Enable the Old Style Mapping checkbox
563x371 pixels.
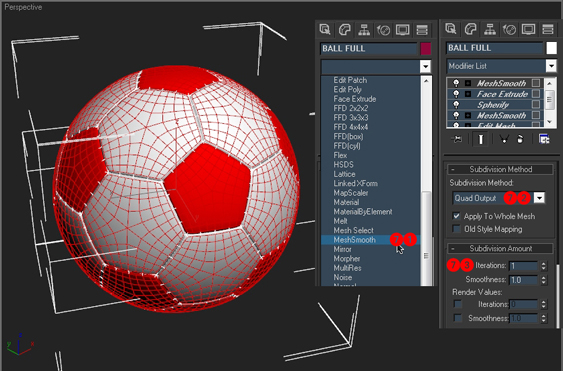[x=456, y=229]
